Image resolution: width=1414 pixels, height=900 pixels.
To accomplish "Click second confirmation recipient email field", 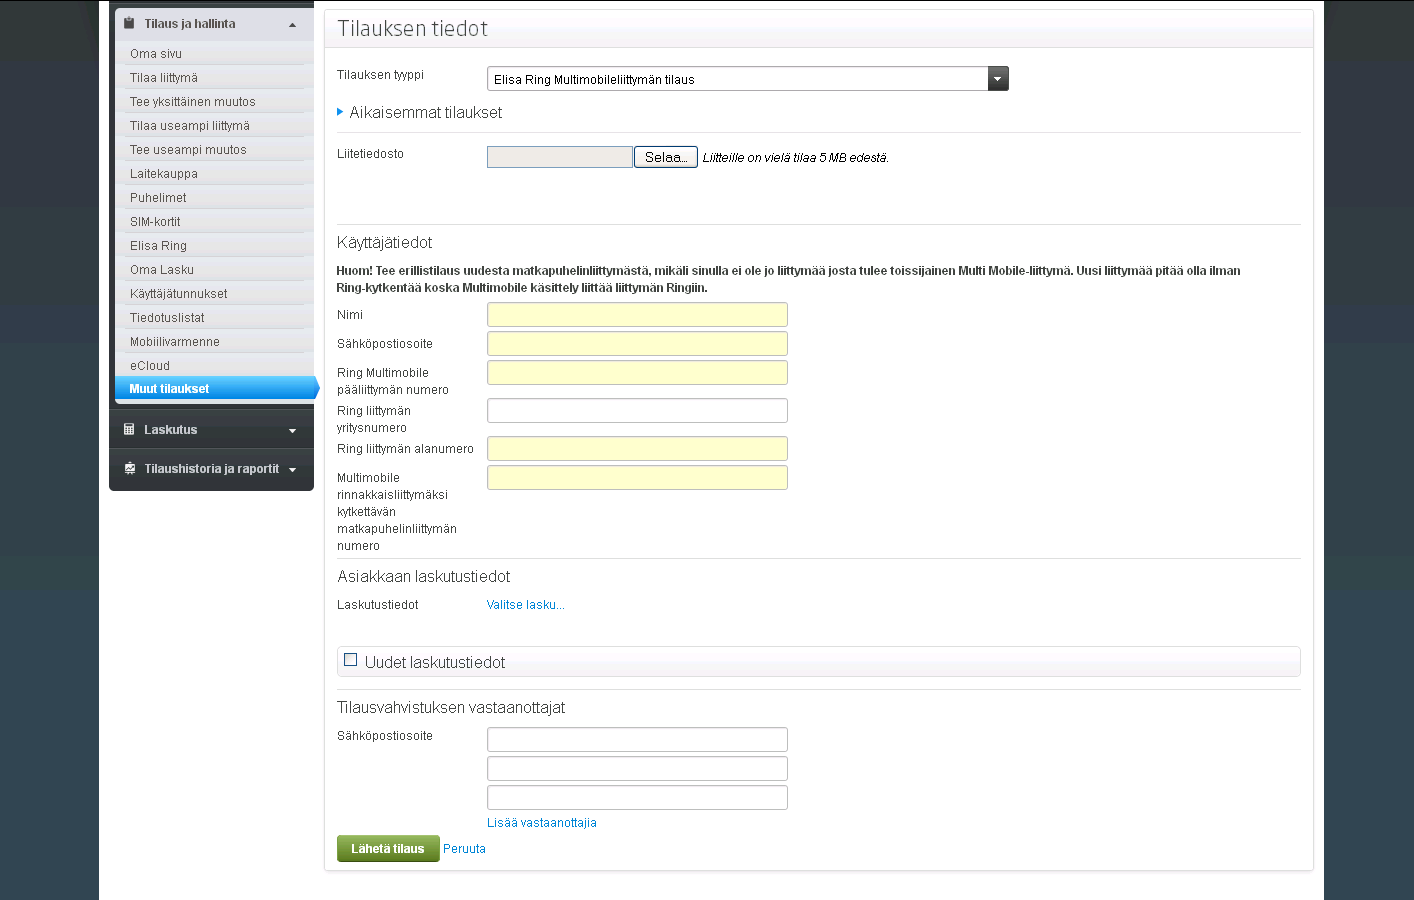I will pyautogui.click(x=637, y=769).
